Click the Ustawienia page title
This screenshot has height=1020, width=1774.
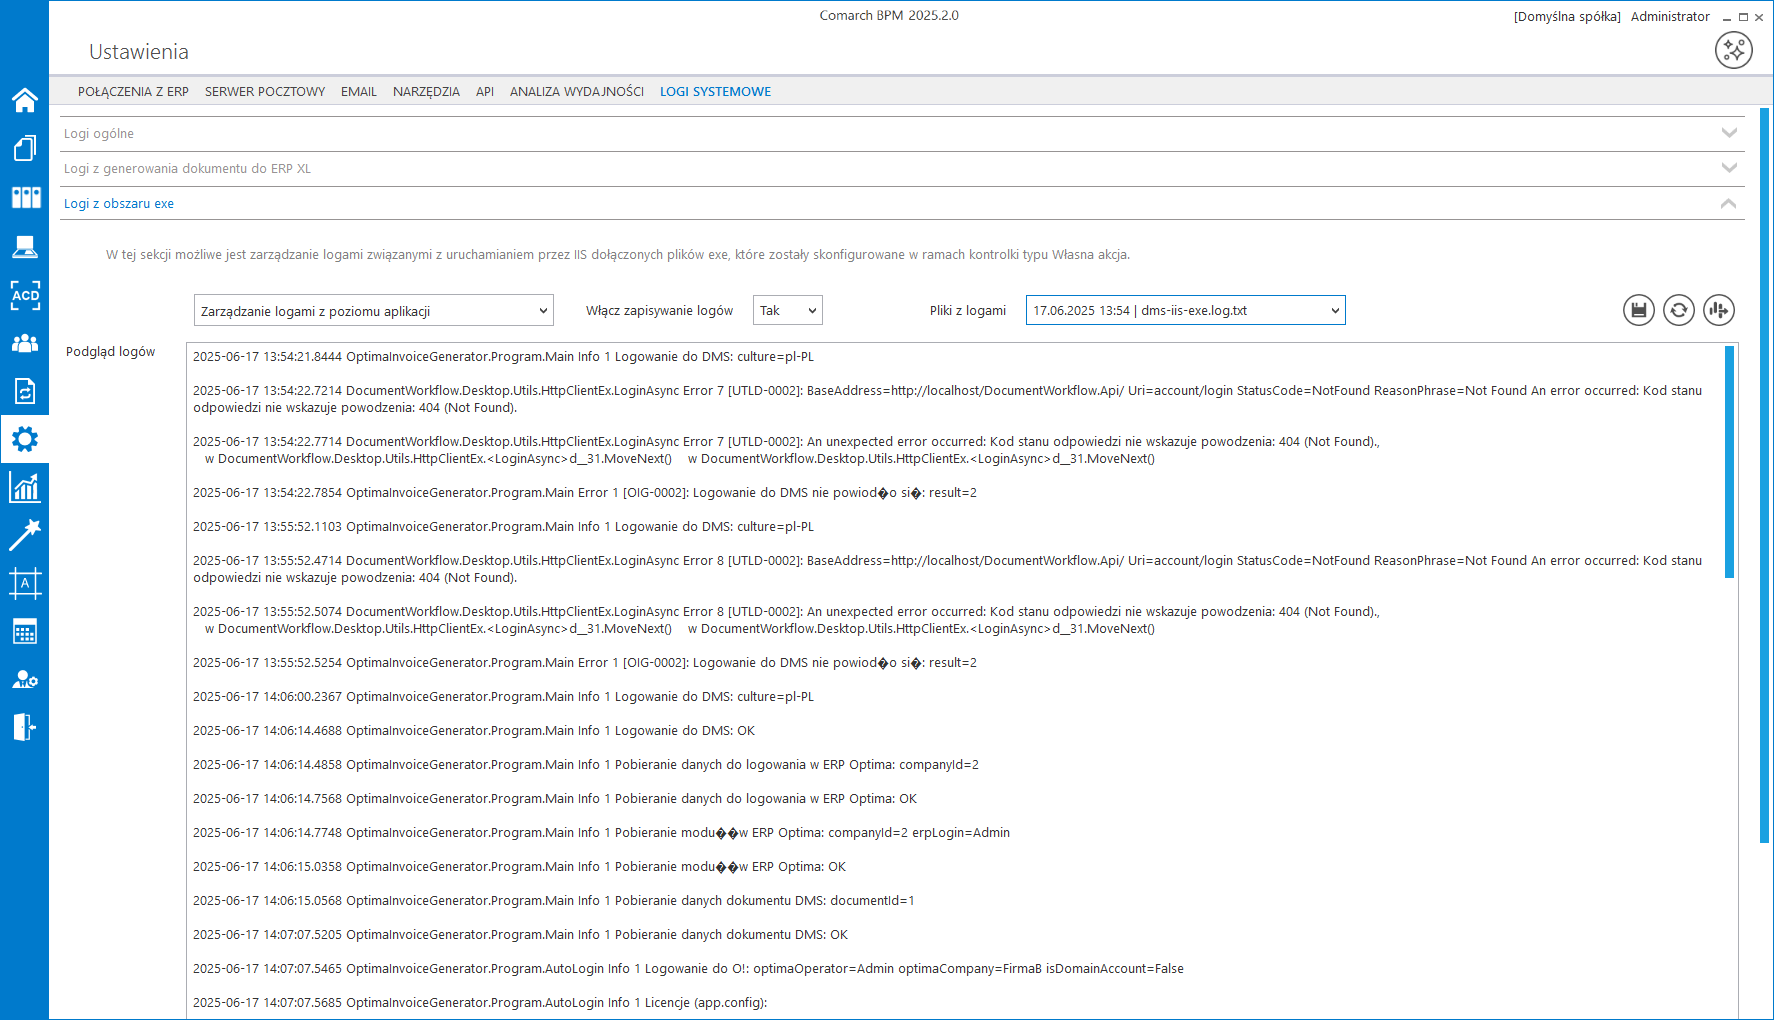point(139,52)
